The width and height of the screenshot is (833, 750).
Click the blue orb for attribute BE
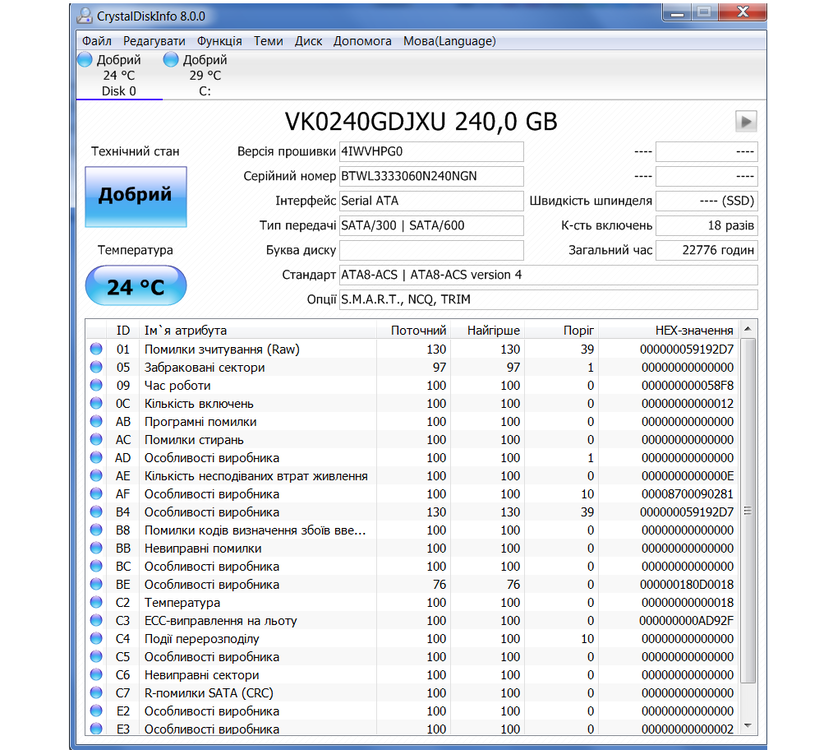[96, 584]
